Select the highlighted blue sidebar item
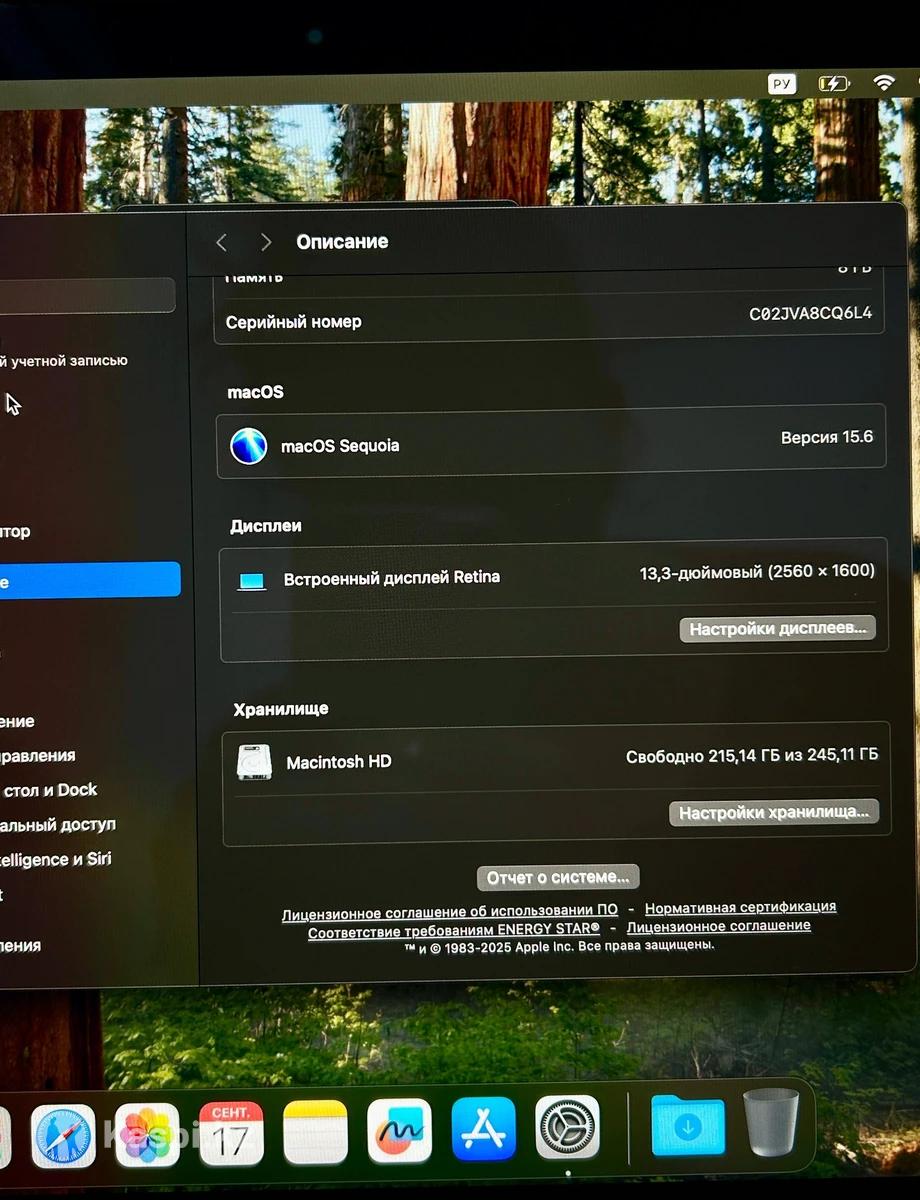920x1200 pixels. (90, 580)
